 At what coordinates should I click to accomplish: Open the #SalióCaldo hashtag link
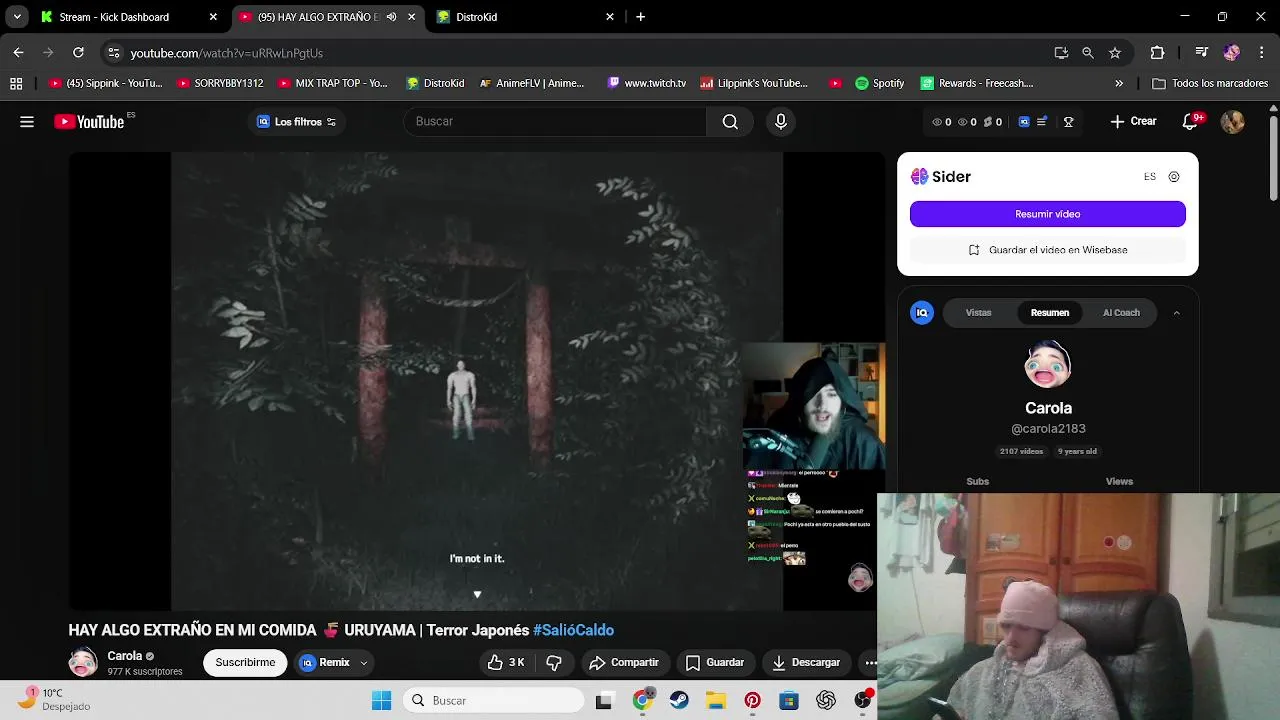tap(573, 630)
